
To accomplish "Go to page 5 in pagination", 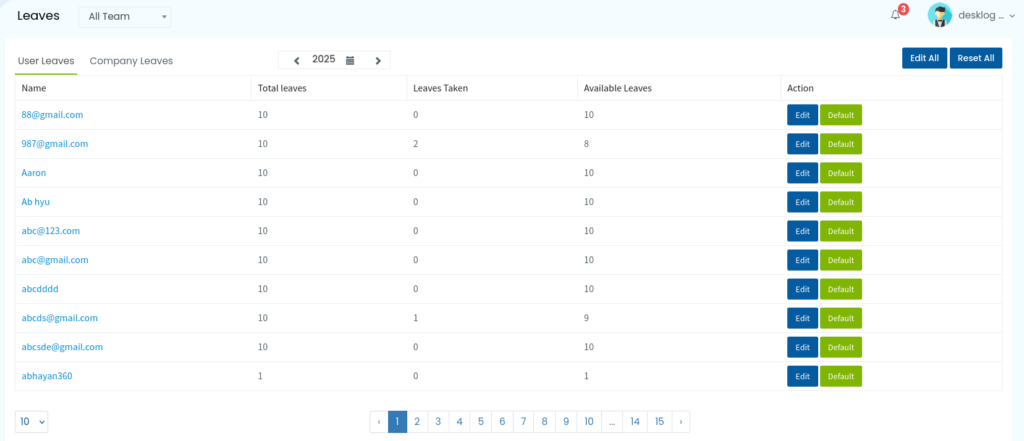I will click(x=481, y=422).
